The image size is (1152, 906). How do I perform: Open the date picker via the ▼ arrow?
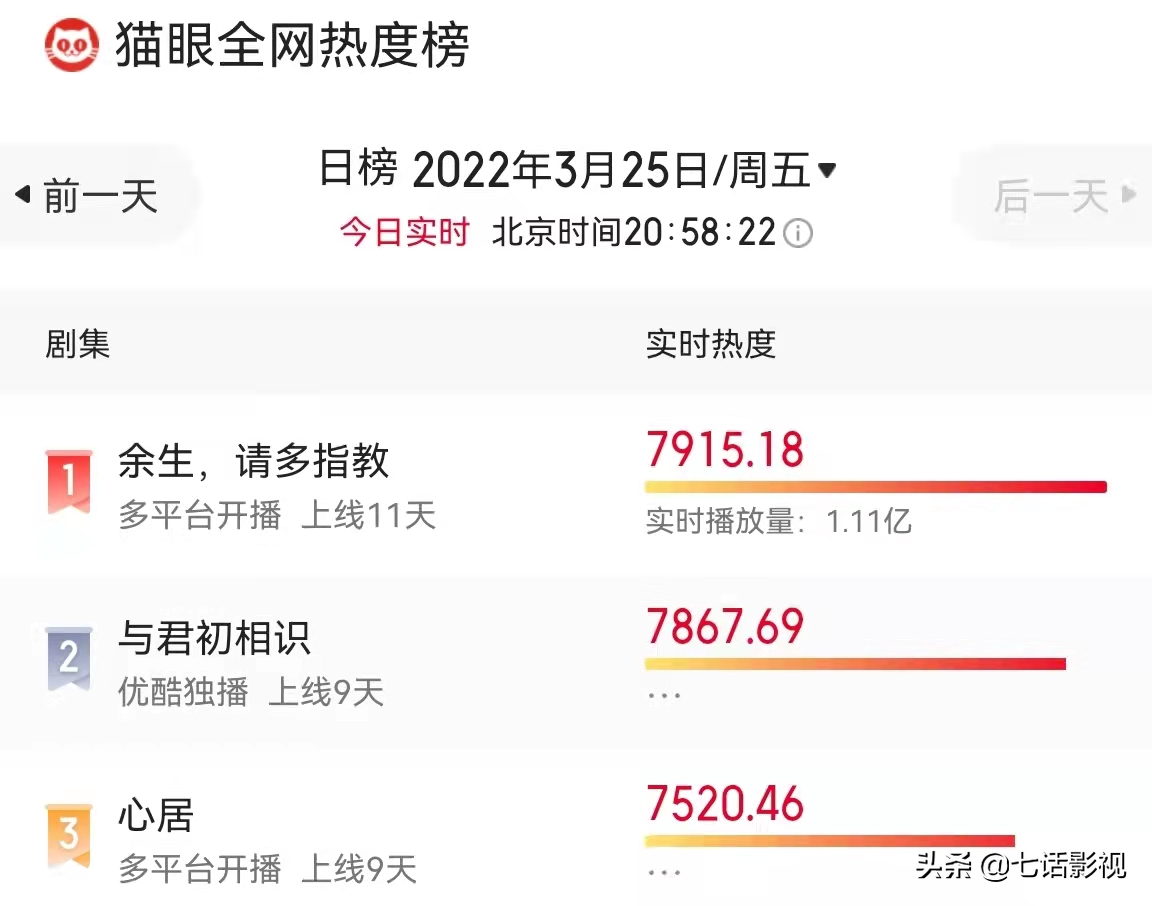827,170
